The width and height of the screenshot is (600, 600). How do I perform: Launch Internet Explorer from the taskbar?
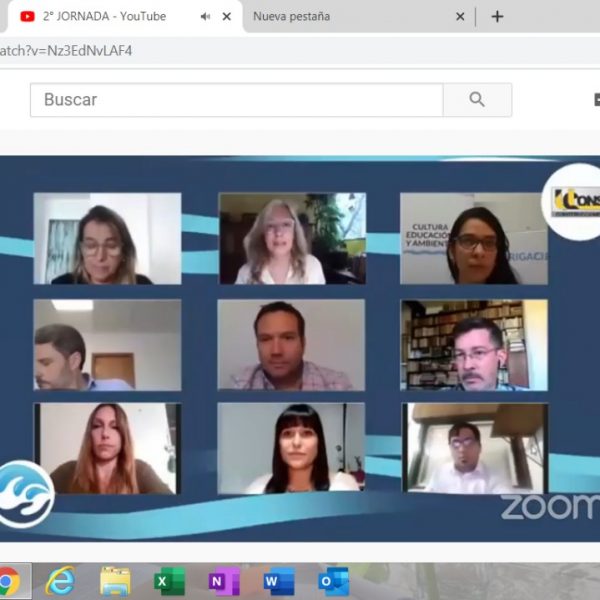click(x=61, y=581)
